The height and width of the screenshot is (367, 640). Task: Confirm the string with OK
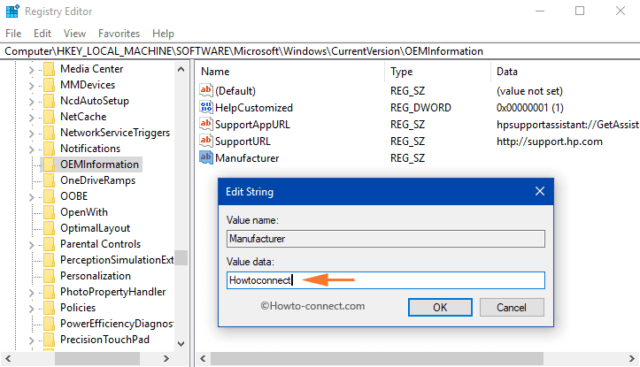point(440,307)
